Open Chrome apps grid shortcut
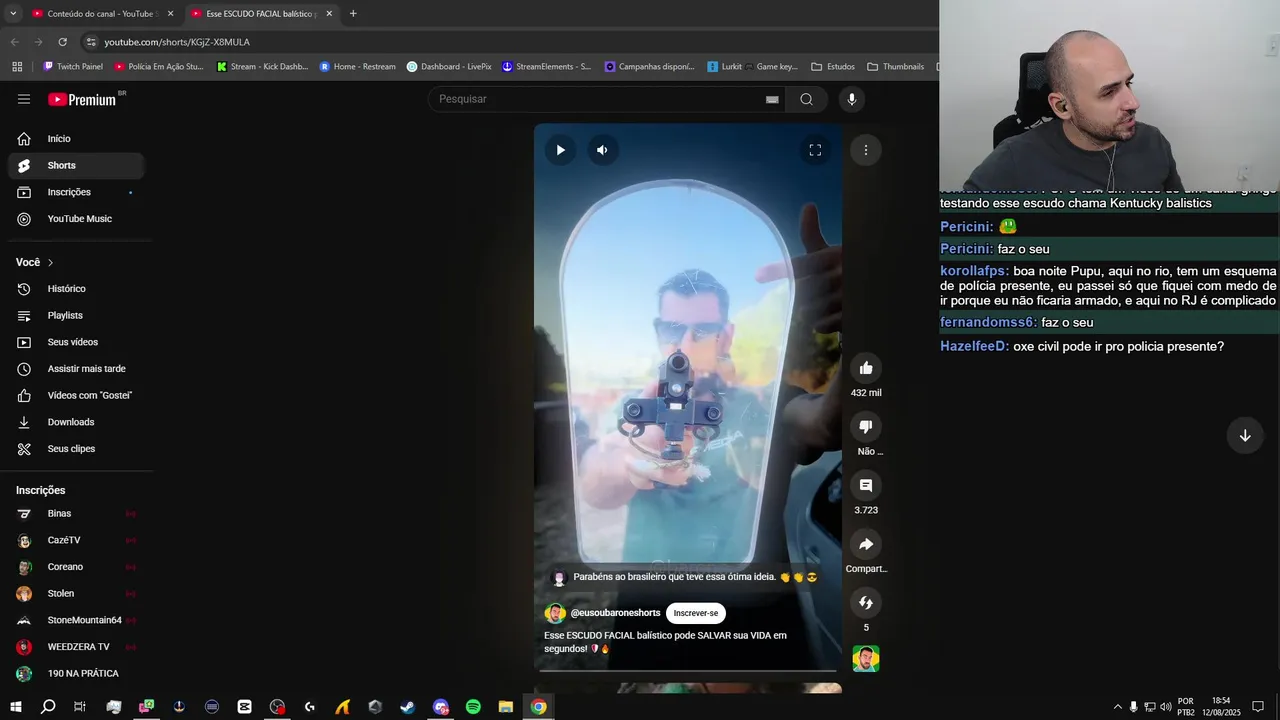The width and height of the screenshot is (1280, 720). point(17,67)
